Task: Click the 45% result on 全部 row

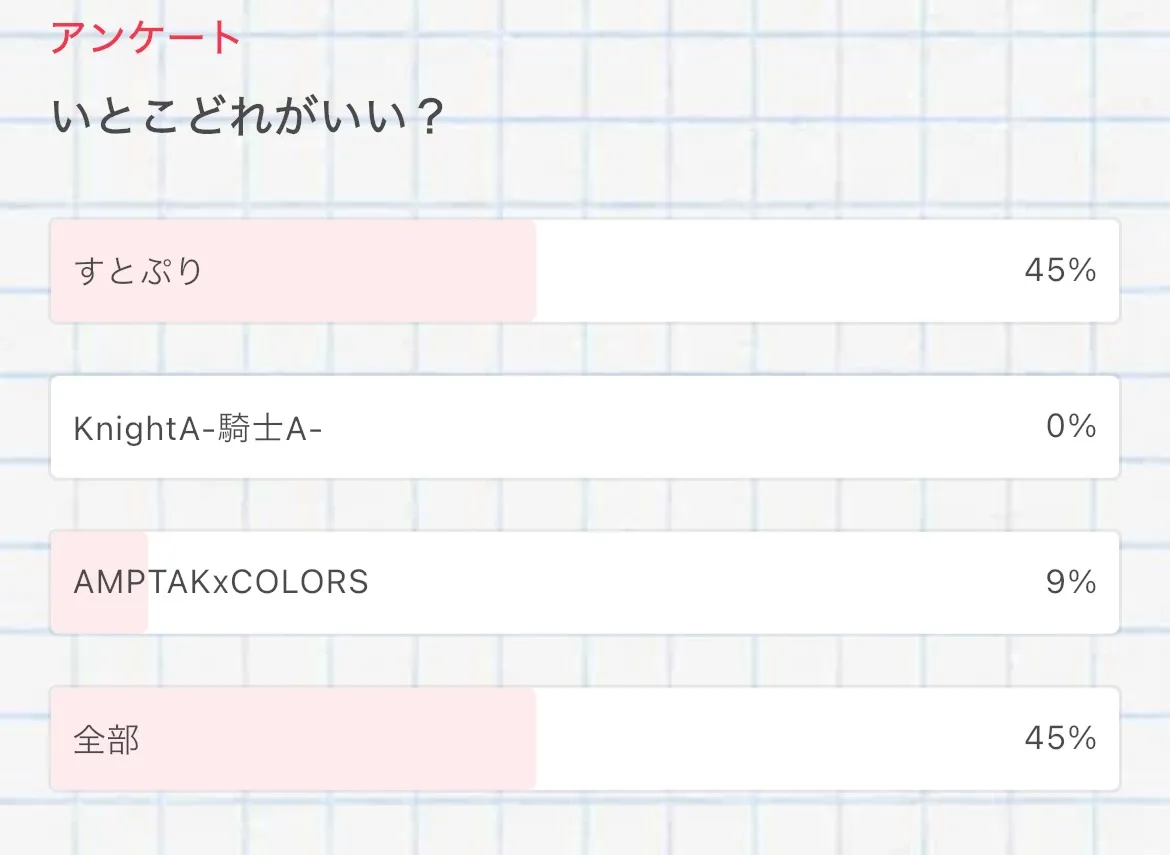Action: tap(1060, 739)
